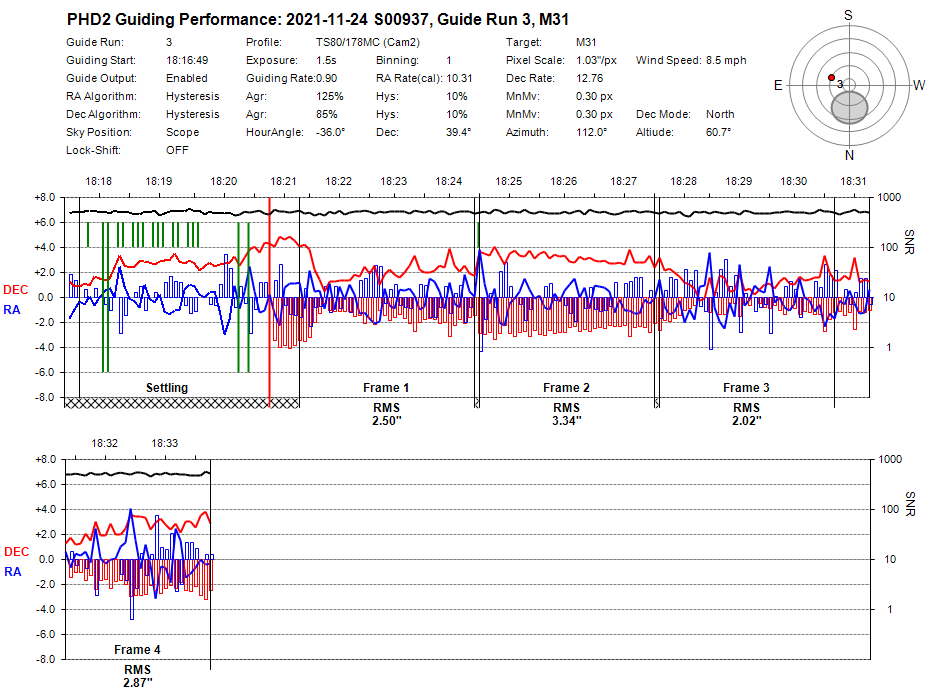
Task: Select the Guiding Rate value 0.90
Action: coord(326,79)
